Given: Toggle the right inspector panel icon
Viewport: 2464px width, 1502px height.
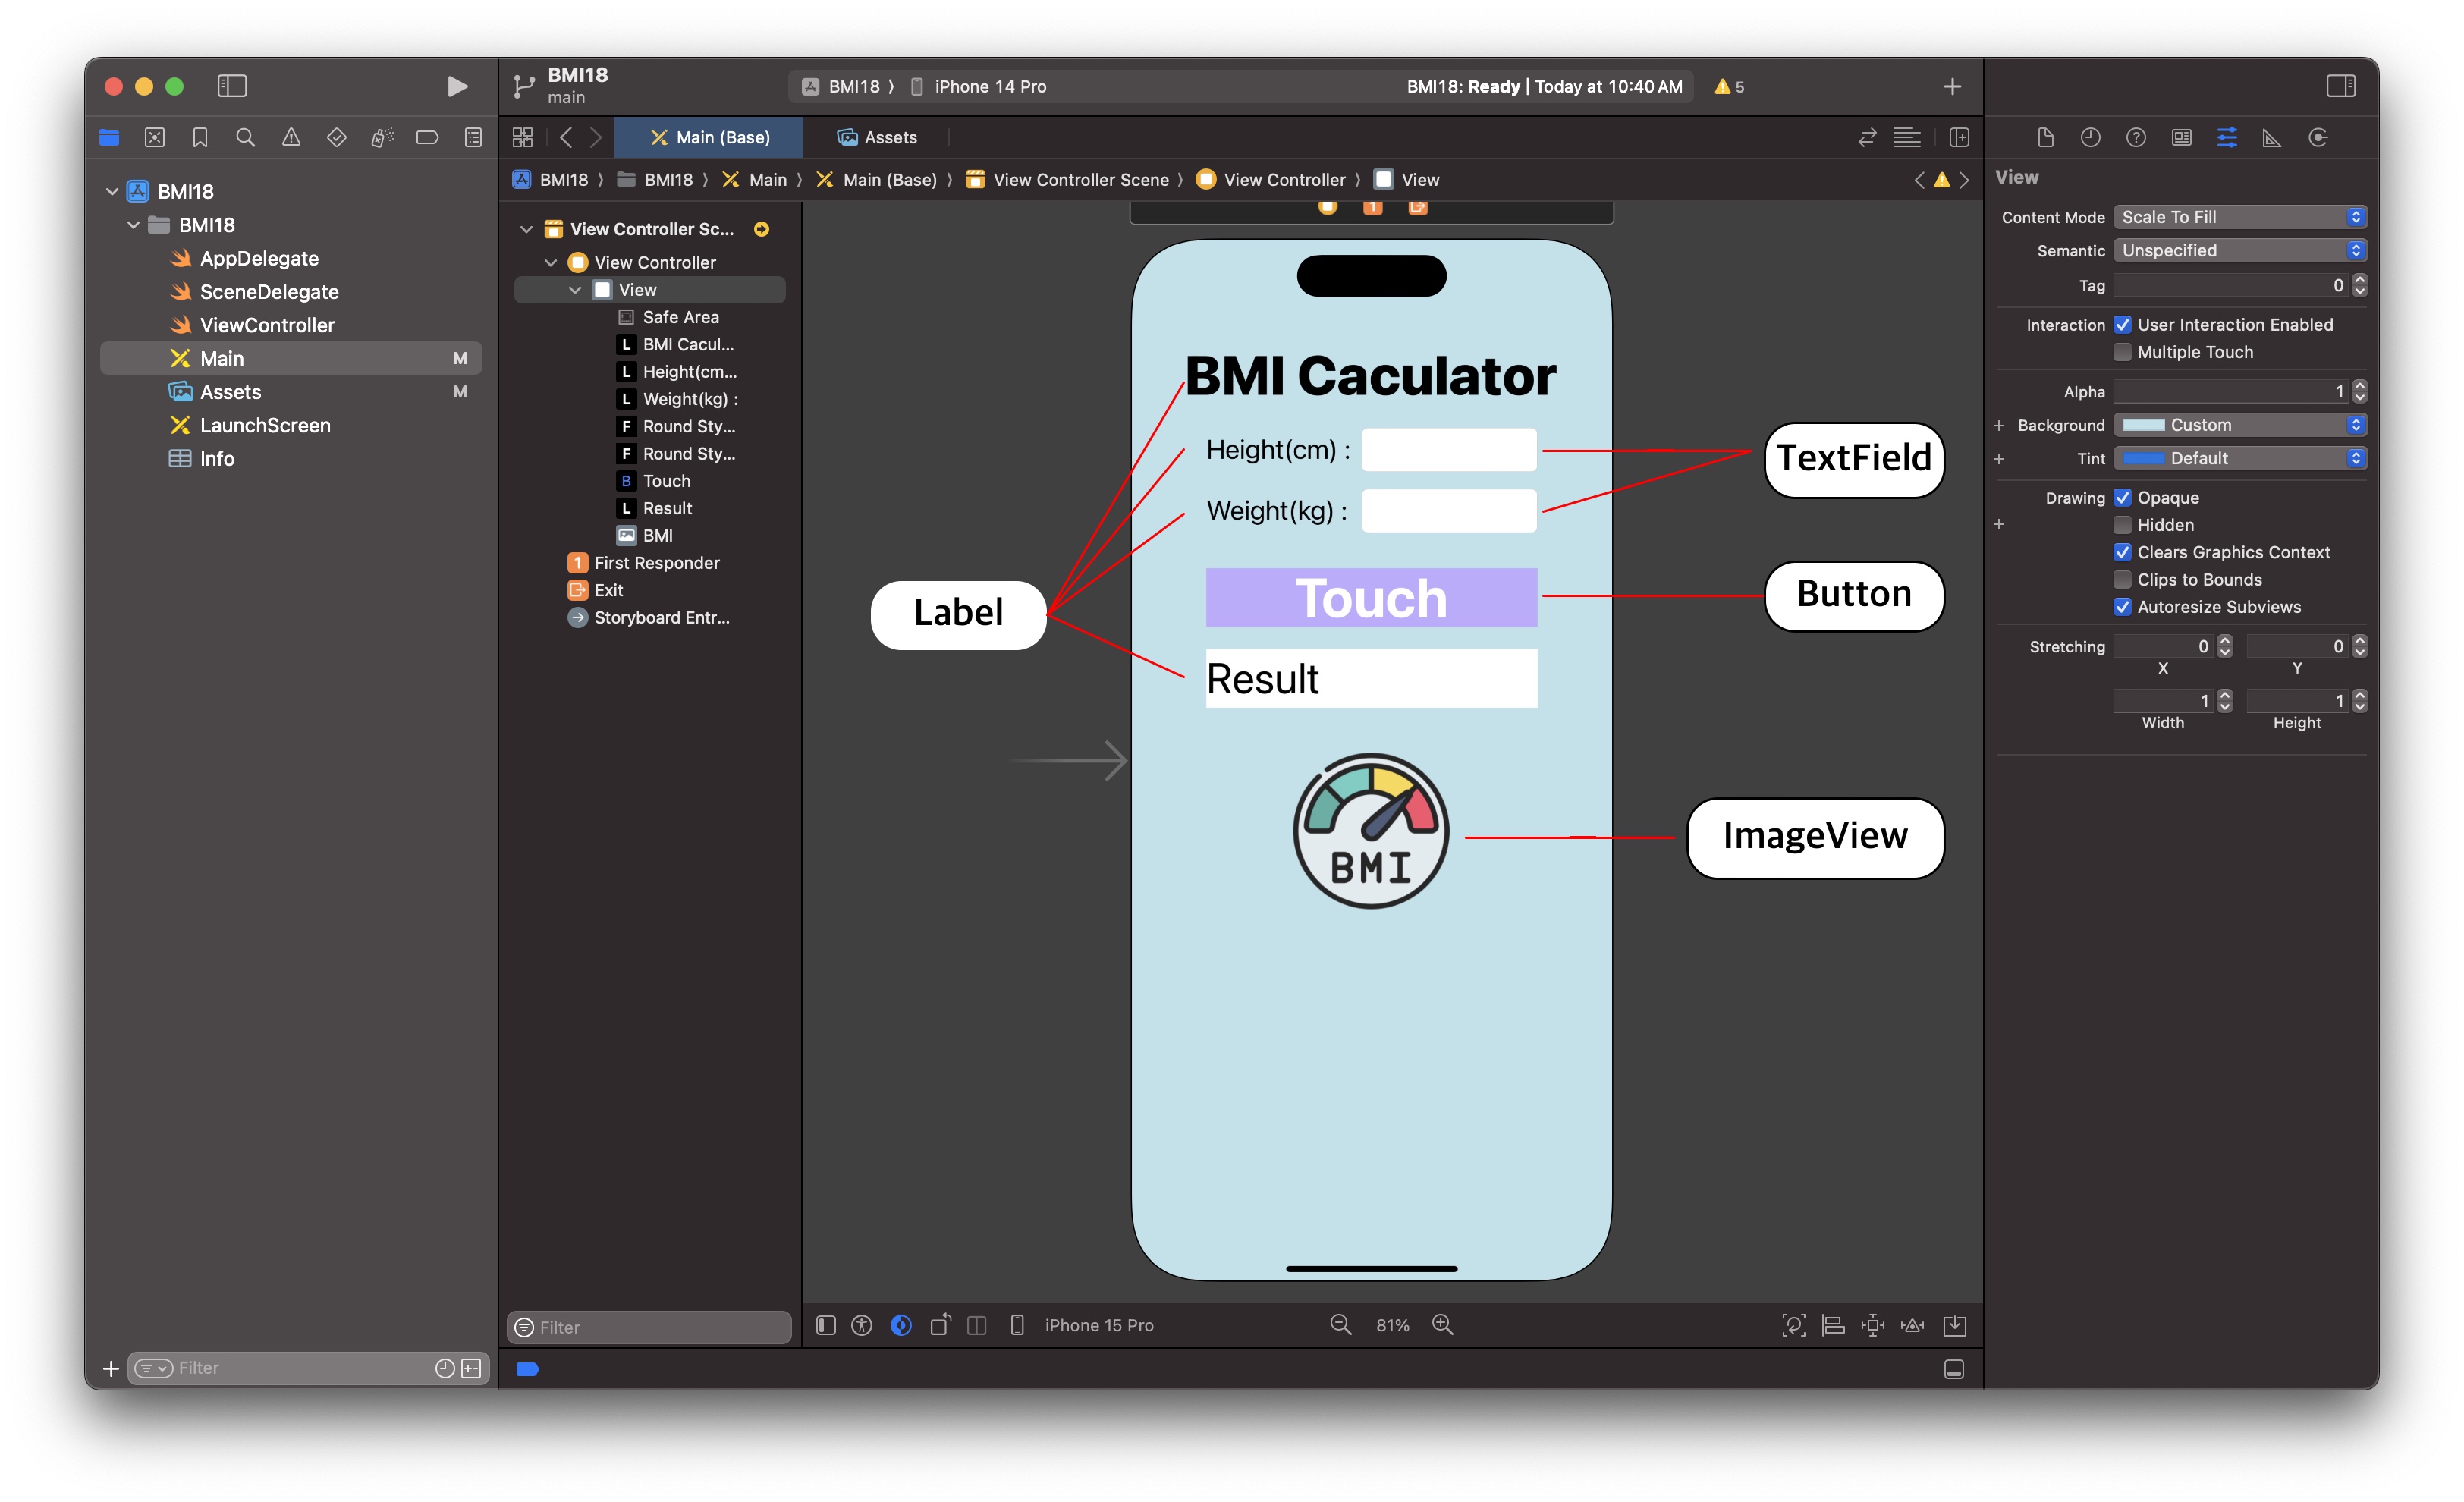Looking at the screenshot, I should [x=2340, y=86].
